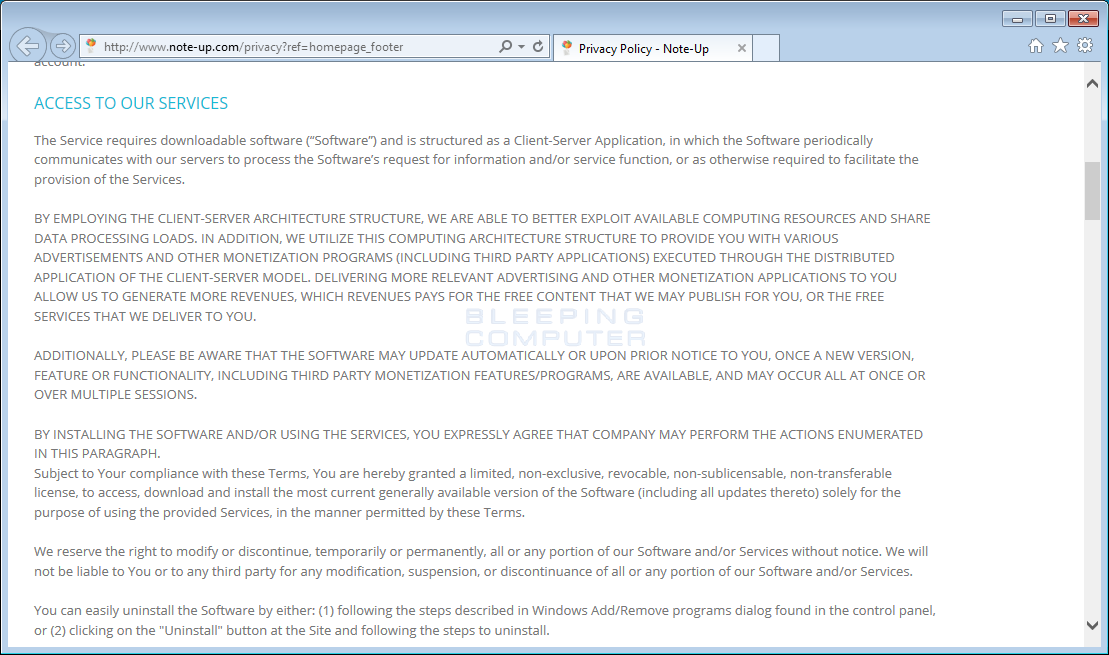Screen dimensions: 1109x655
Task: Open the Tools gear menu
Action: coord(1085,46)
